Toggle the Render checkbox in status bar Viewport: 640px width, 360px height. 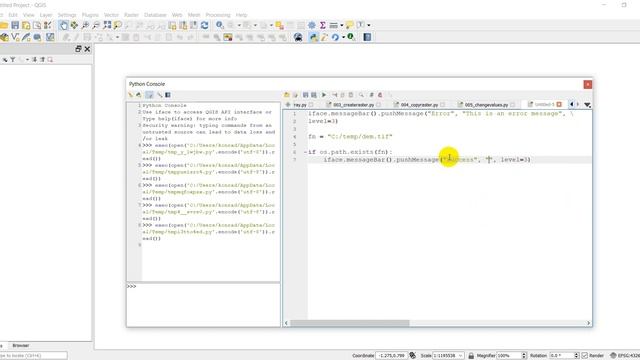(x=584, y=356)
